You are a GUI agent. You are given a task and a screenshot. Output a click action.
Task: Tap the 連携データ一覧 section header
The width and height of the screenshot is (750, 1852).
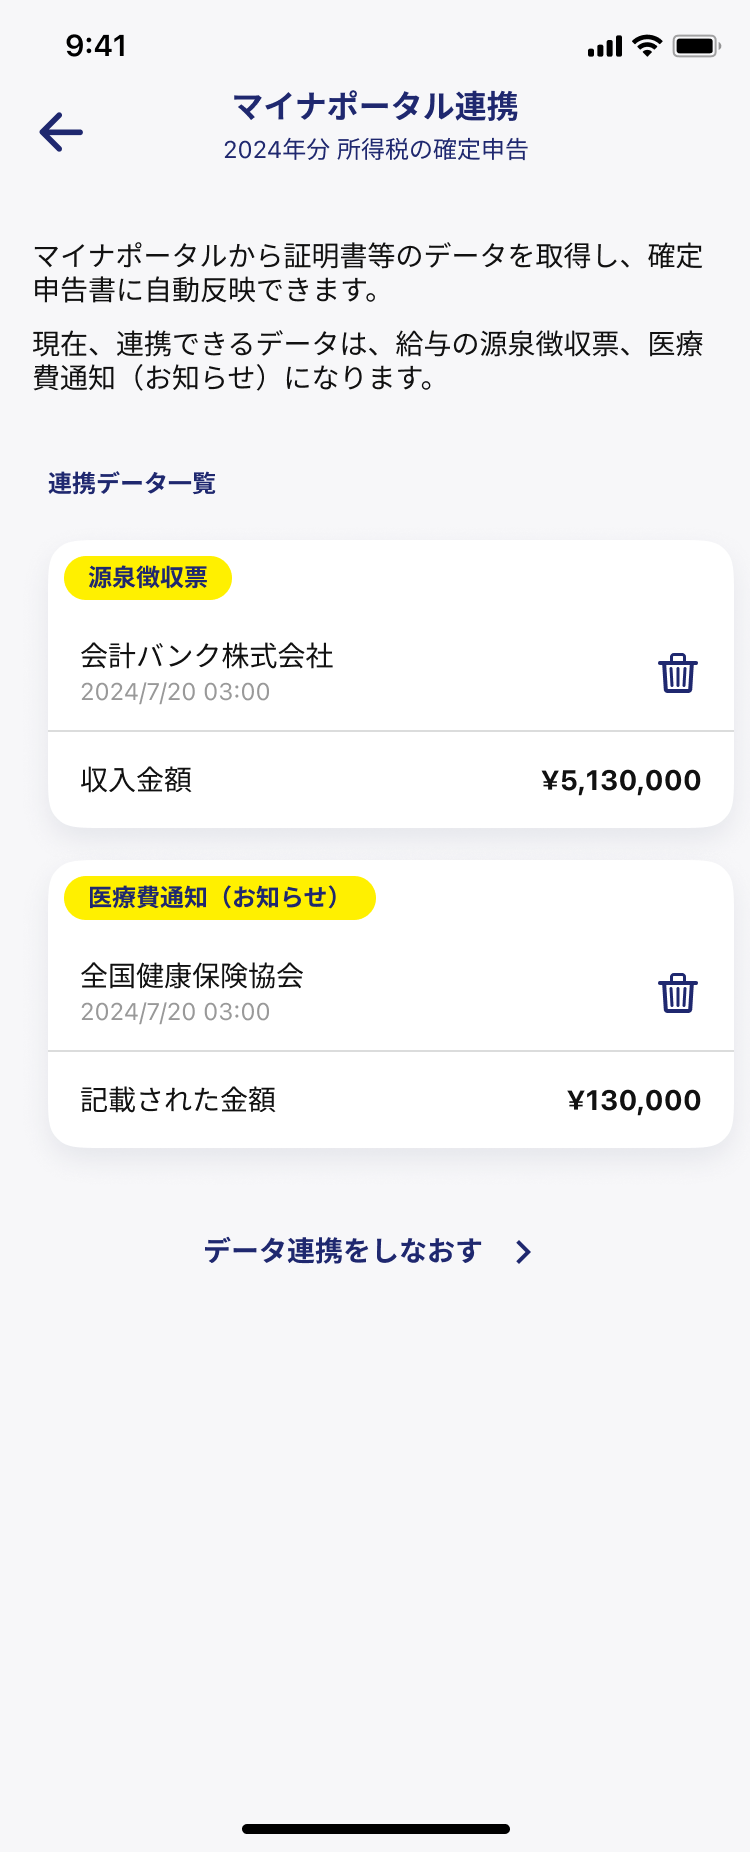132,484
